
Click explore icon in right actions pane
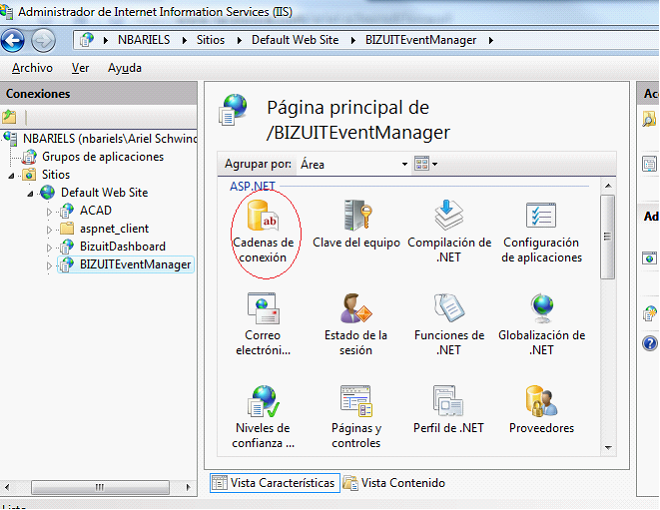pyautogui.click(x=649, y=119)
